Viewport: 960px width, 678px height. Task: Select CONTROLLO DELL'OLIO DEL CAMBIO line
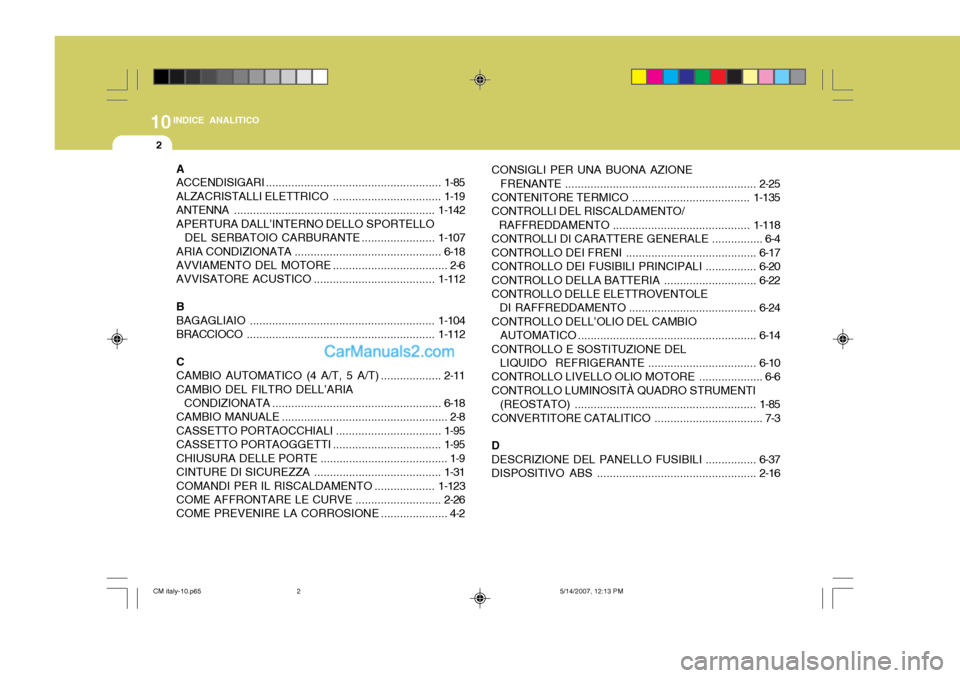pos(594,322)
